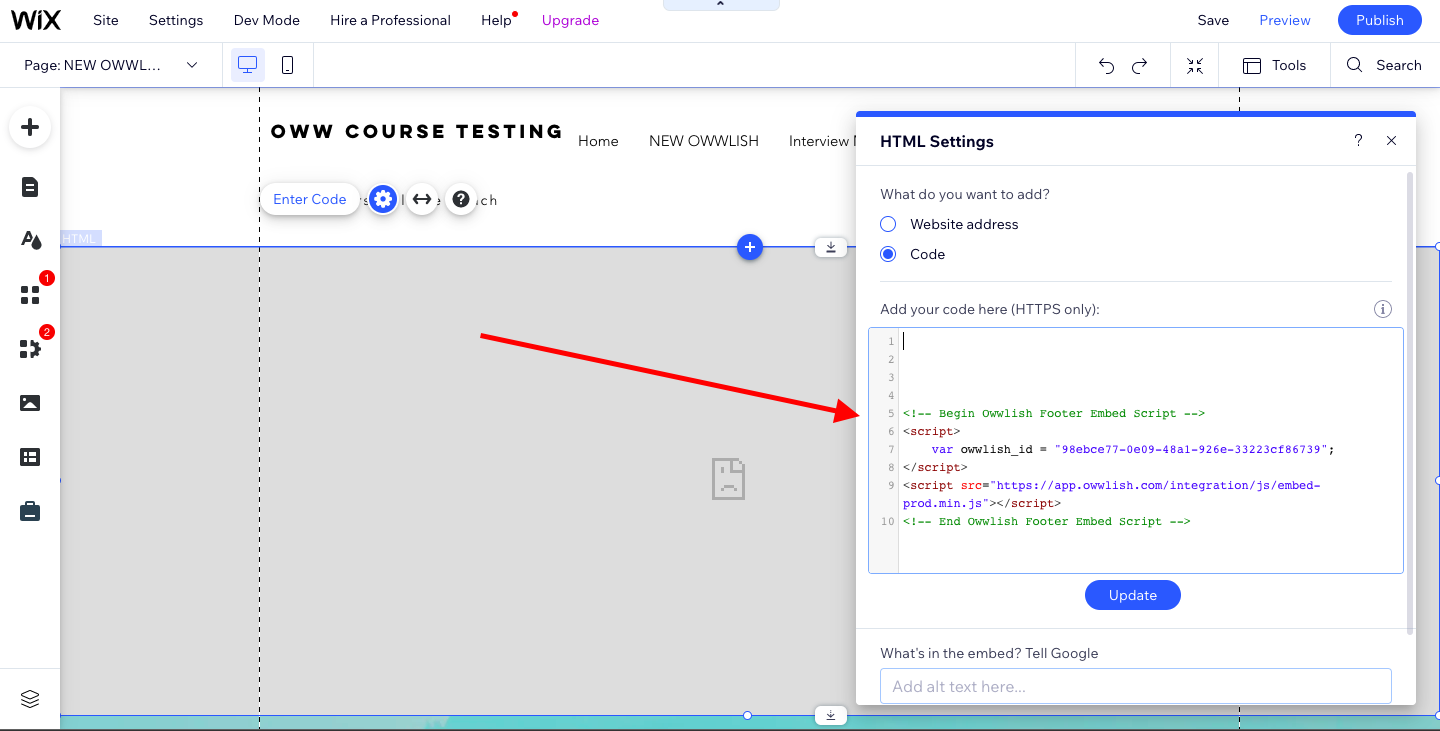Click the End Owwlish Footer comment line
Image resolution: width=1440 pixels, height=731 pixels.
pyautogui.click(x=1046, y=521)
